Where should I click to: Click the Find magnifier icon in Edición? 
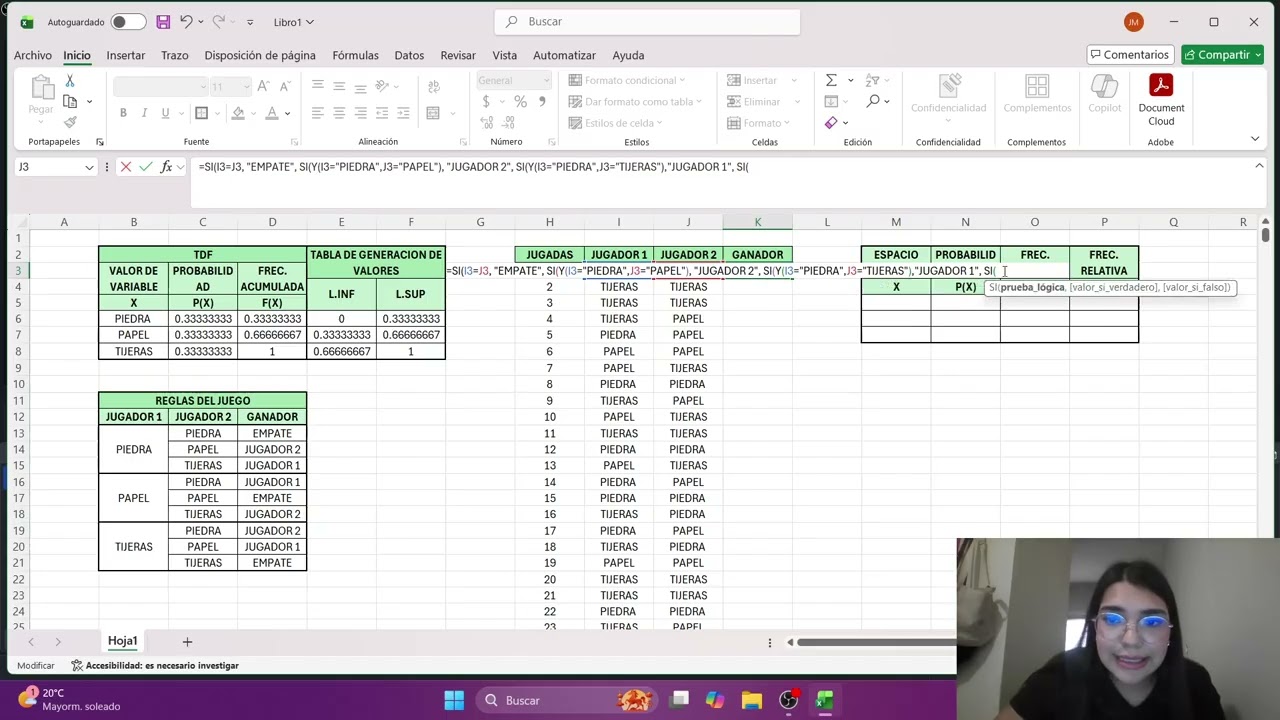tap(873, 101)
